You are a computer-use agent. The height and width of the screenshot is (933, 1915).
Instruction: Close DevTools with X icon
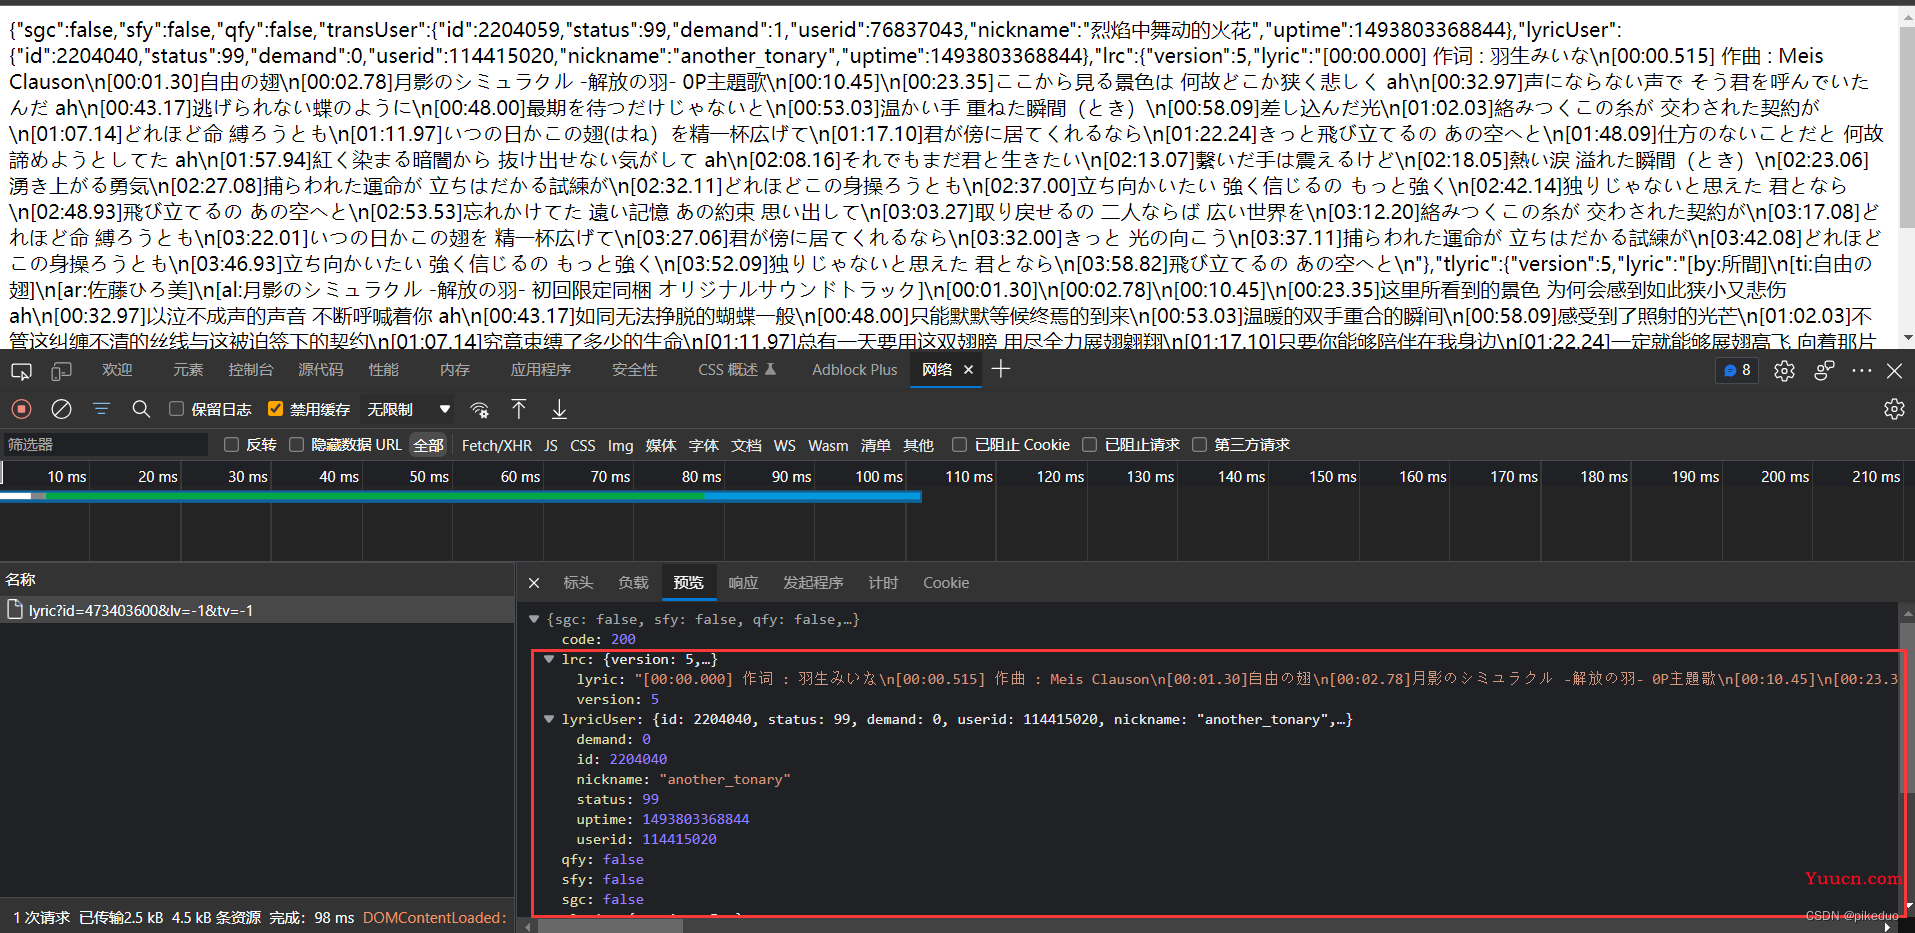click(x=1894, y=371)
